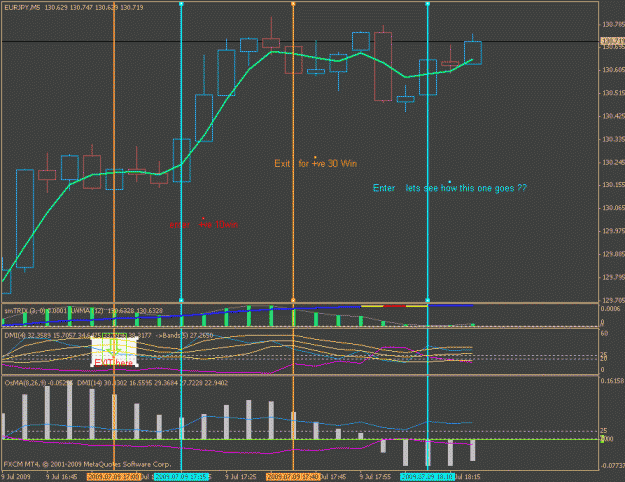Click the 129.885 price scale value
The height and width of the screenshot is (482, 625).
point(613,254)
